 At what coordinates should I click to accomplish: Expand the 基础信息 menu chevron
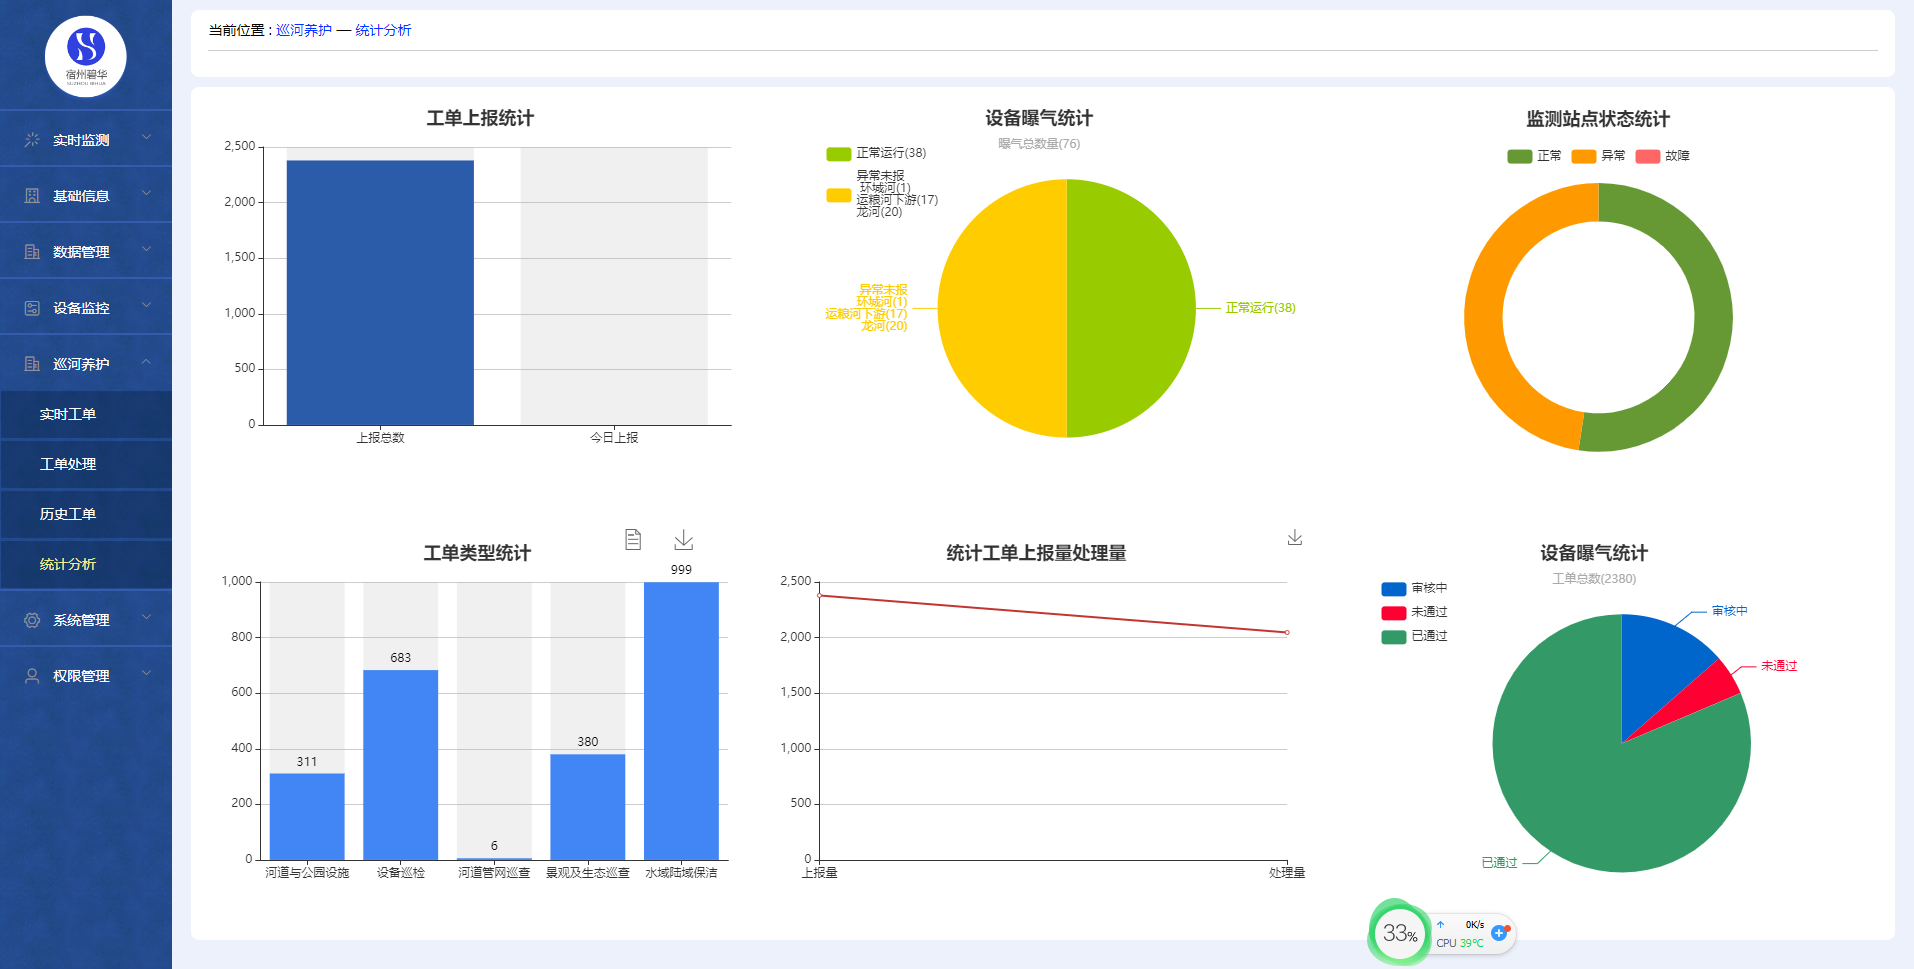146,193
